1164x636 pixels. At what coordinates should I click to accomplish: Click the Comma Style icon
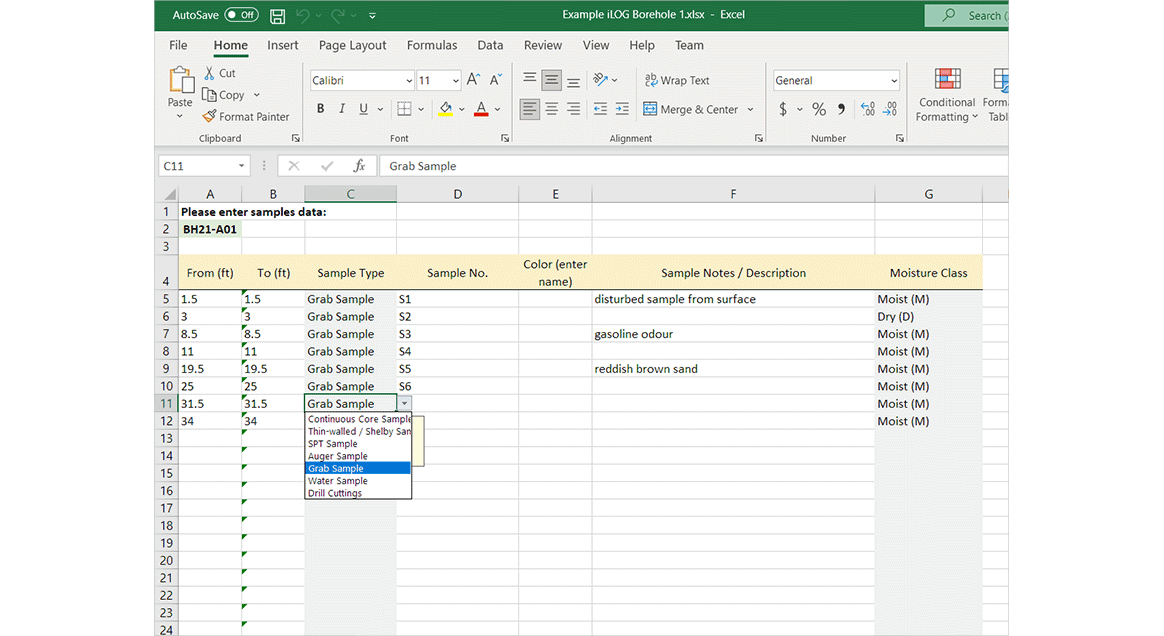(841, 109)
